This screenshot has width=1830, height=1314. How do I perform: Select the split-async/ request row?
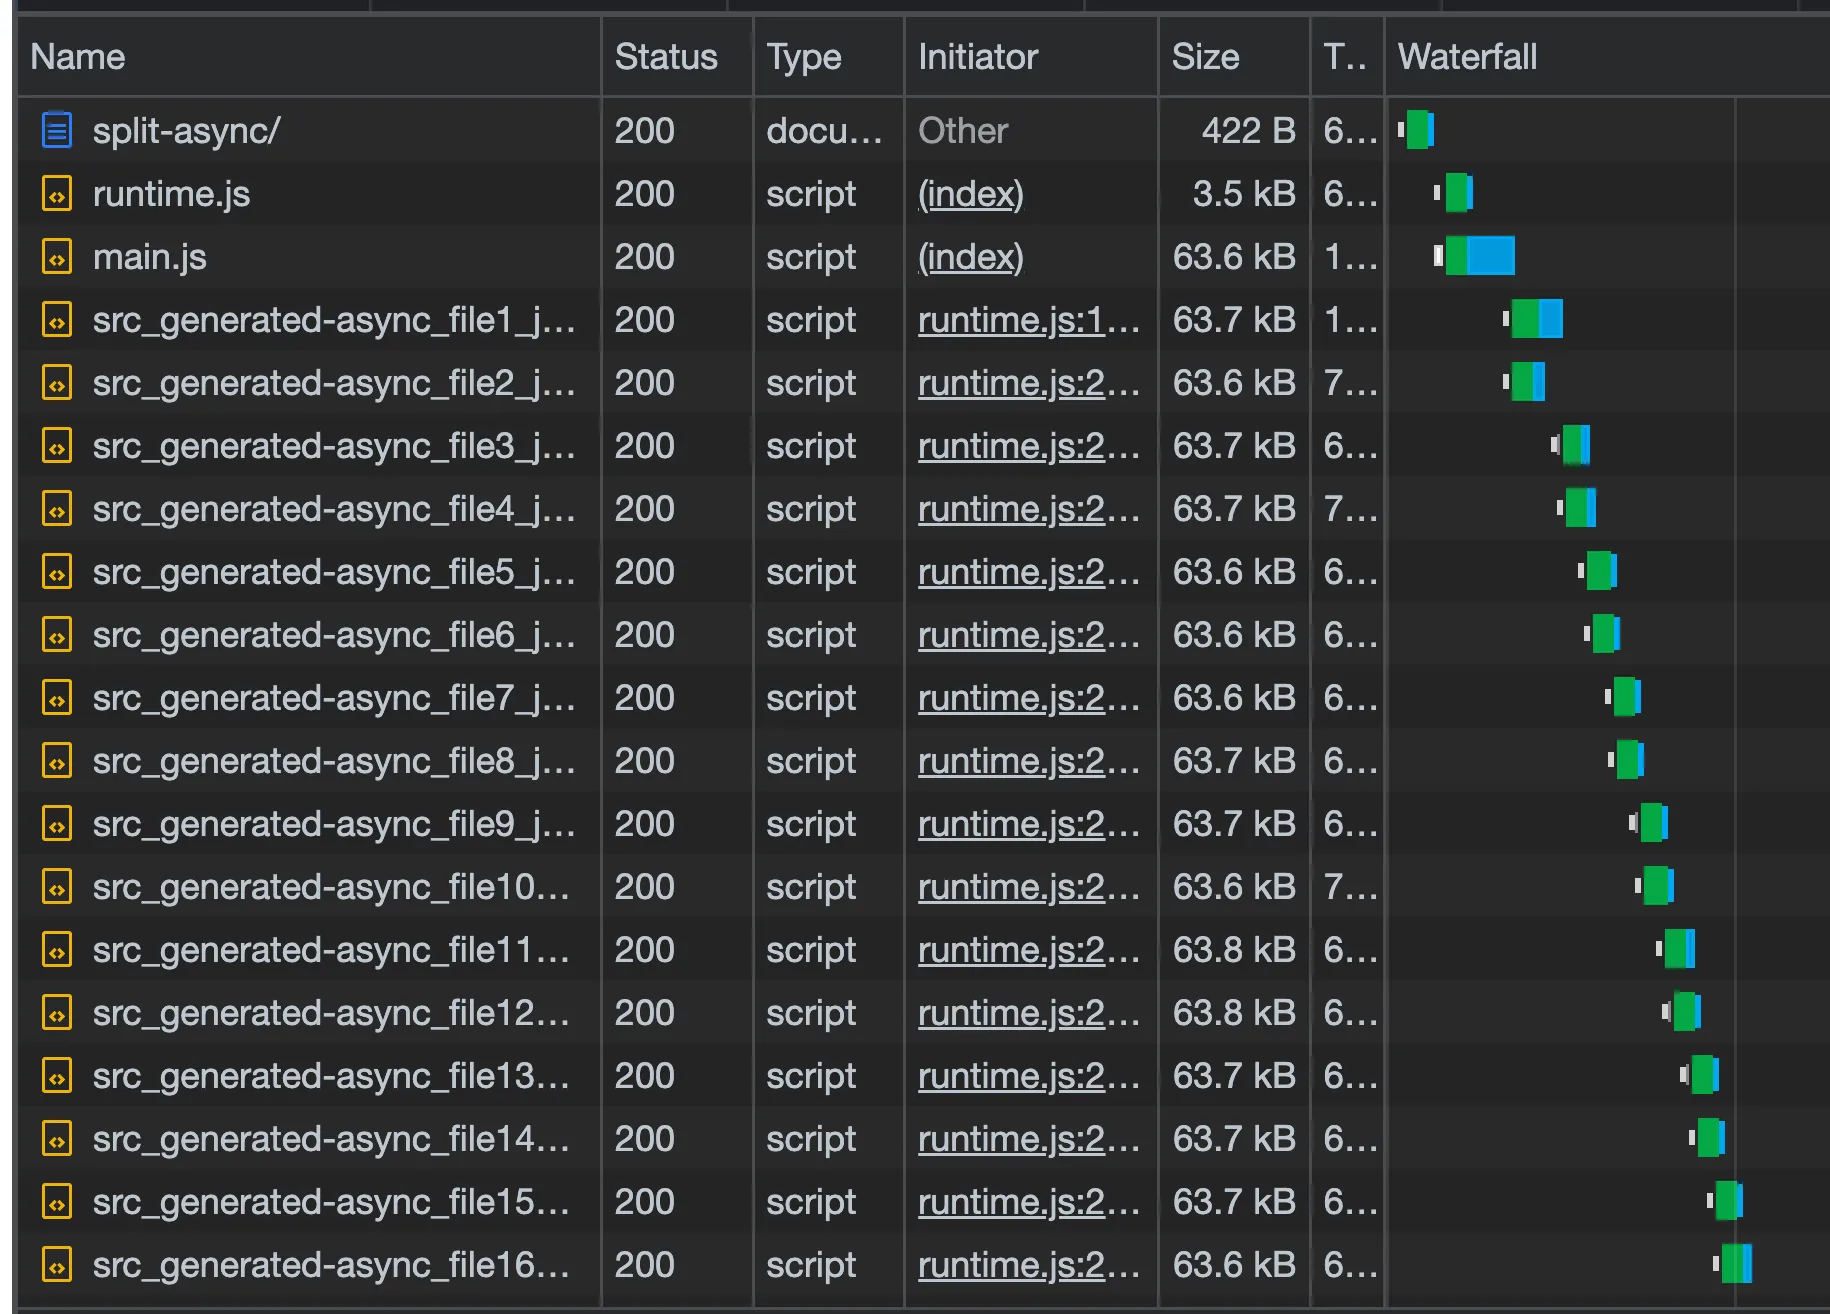point(924,130)
